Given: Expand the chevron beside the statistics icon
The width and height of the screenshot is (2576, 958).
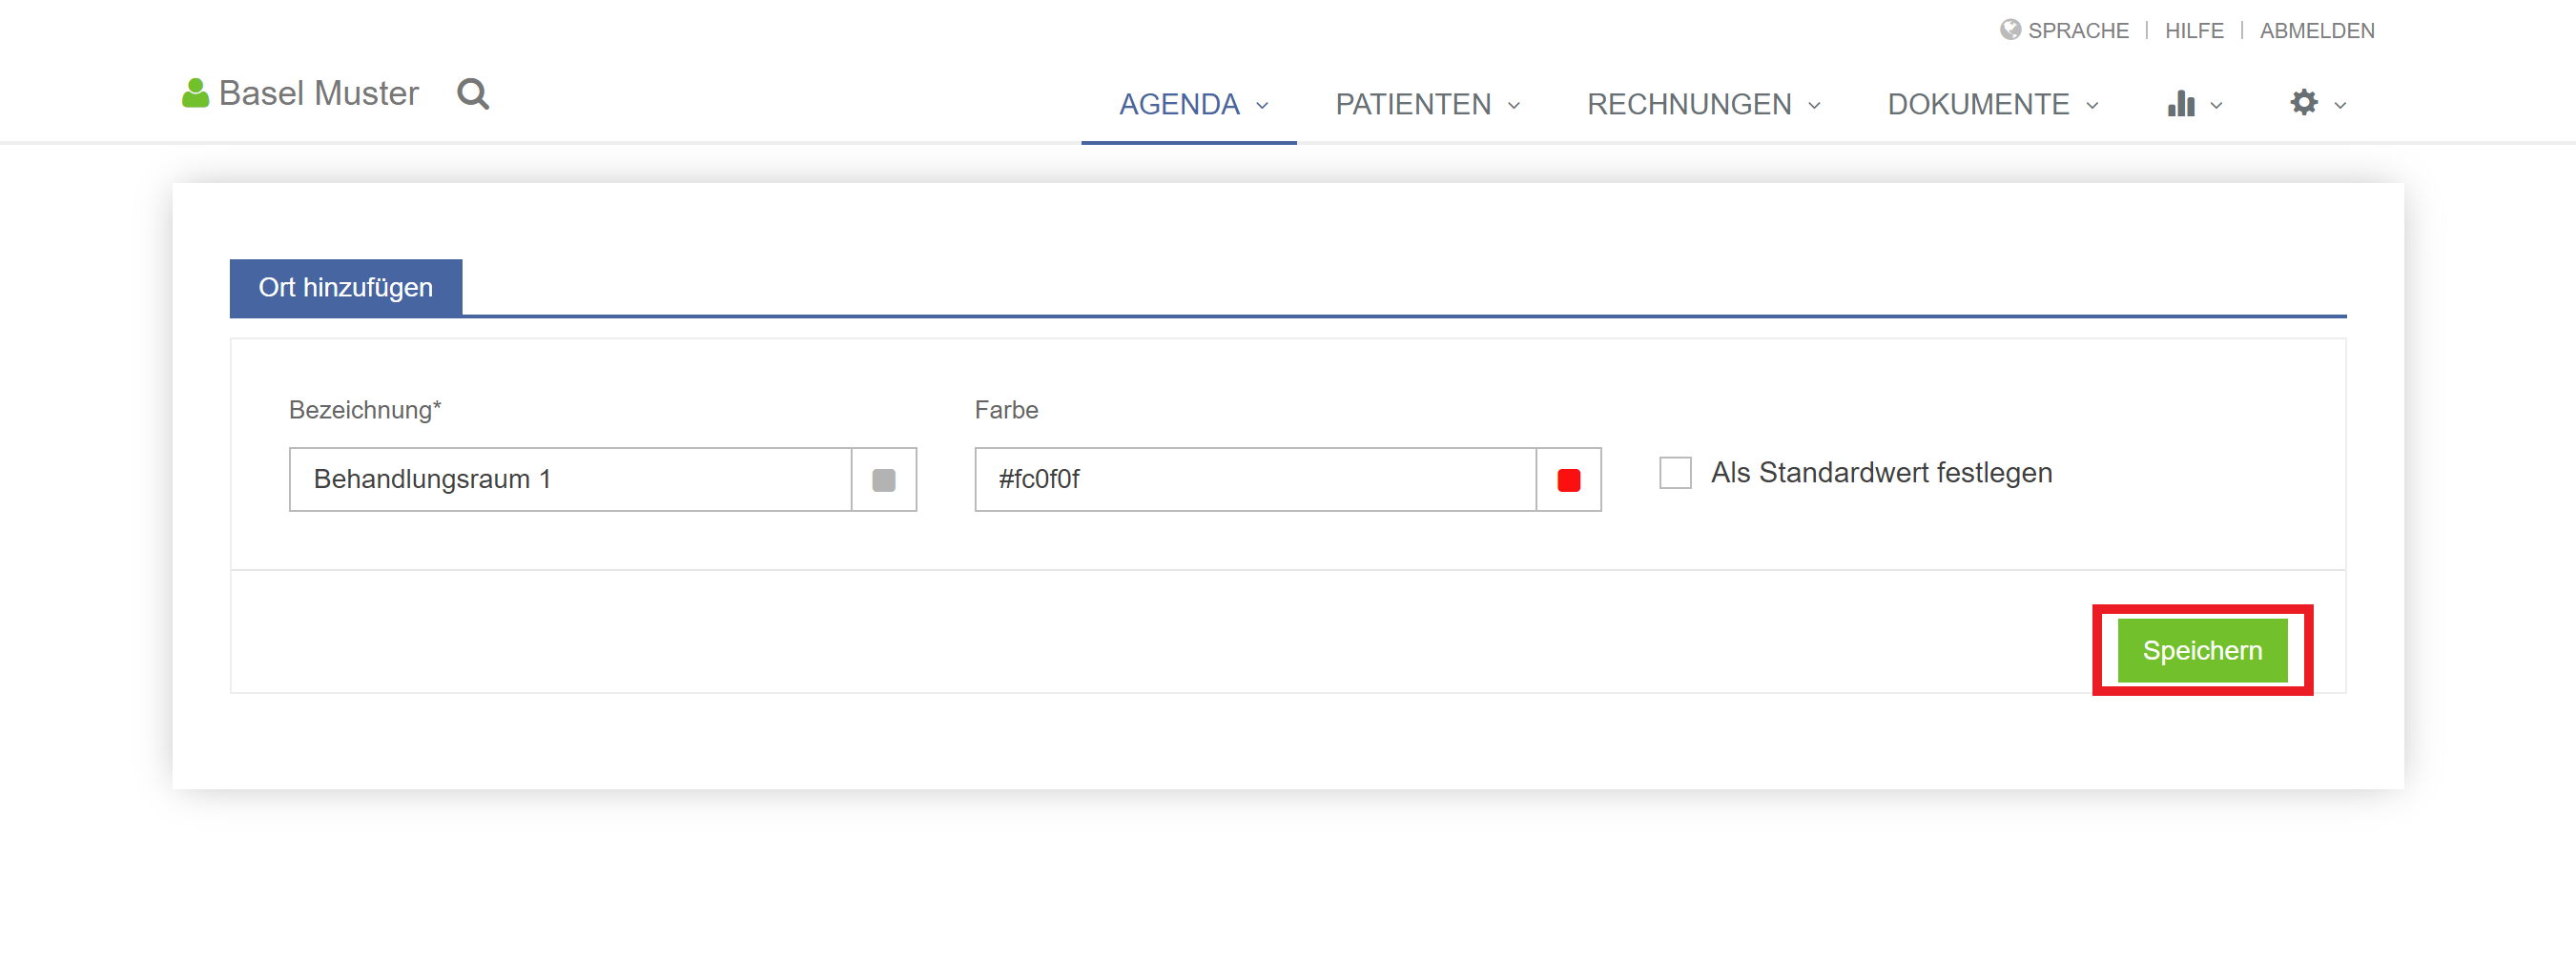Looking at the screenshot, I should (x=2216, y=105).
